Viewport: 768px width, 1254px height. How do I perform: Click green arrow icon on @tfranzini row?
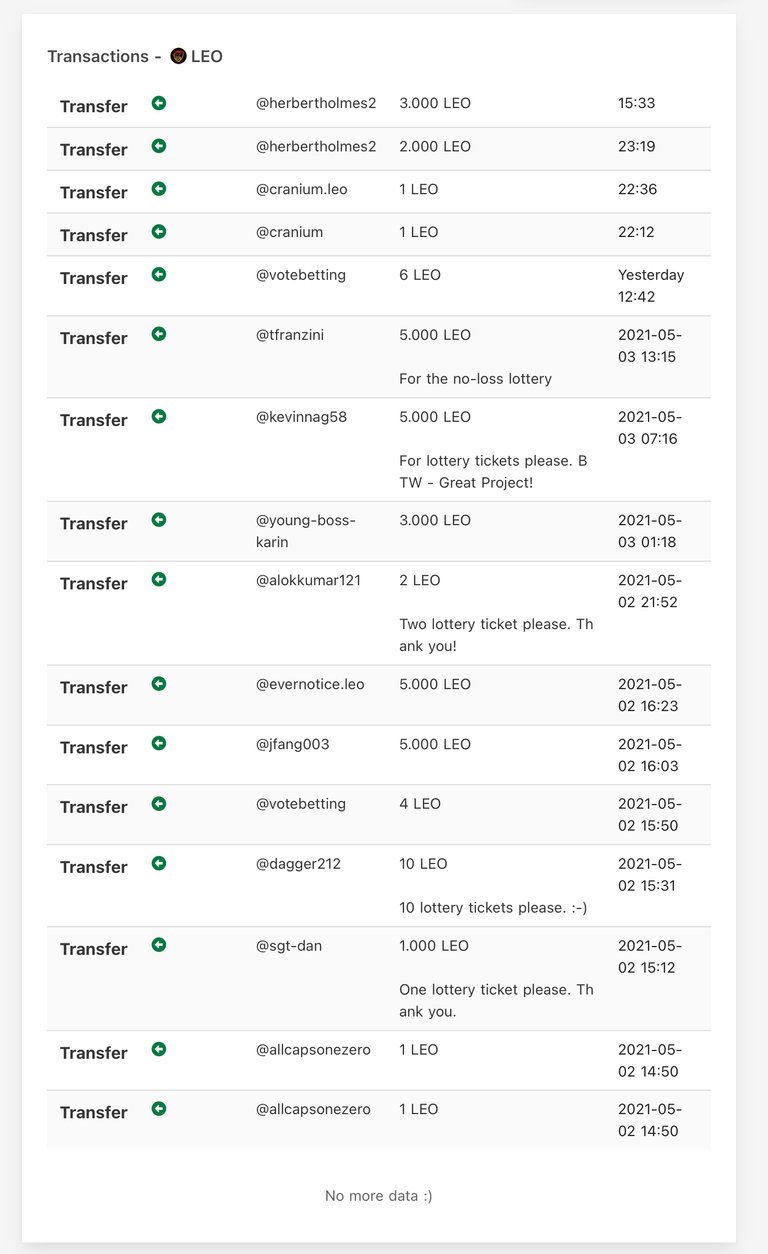tap(158, 335)
